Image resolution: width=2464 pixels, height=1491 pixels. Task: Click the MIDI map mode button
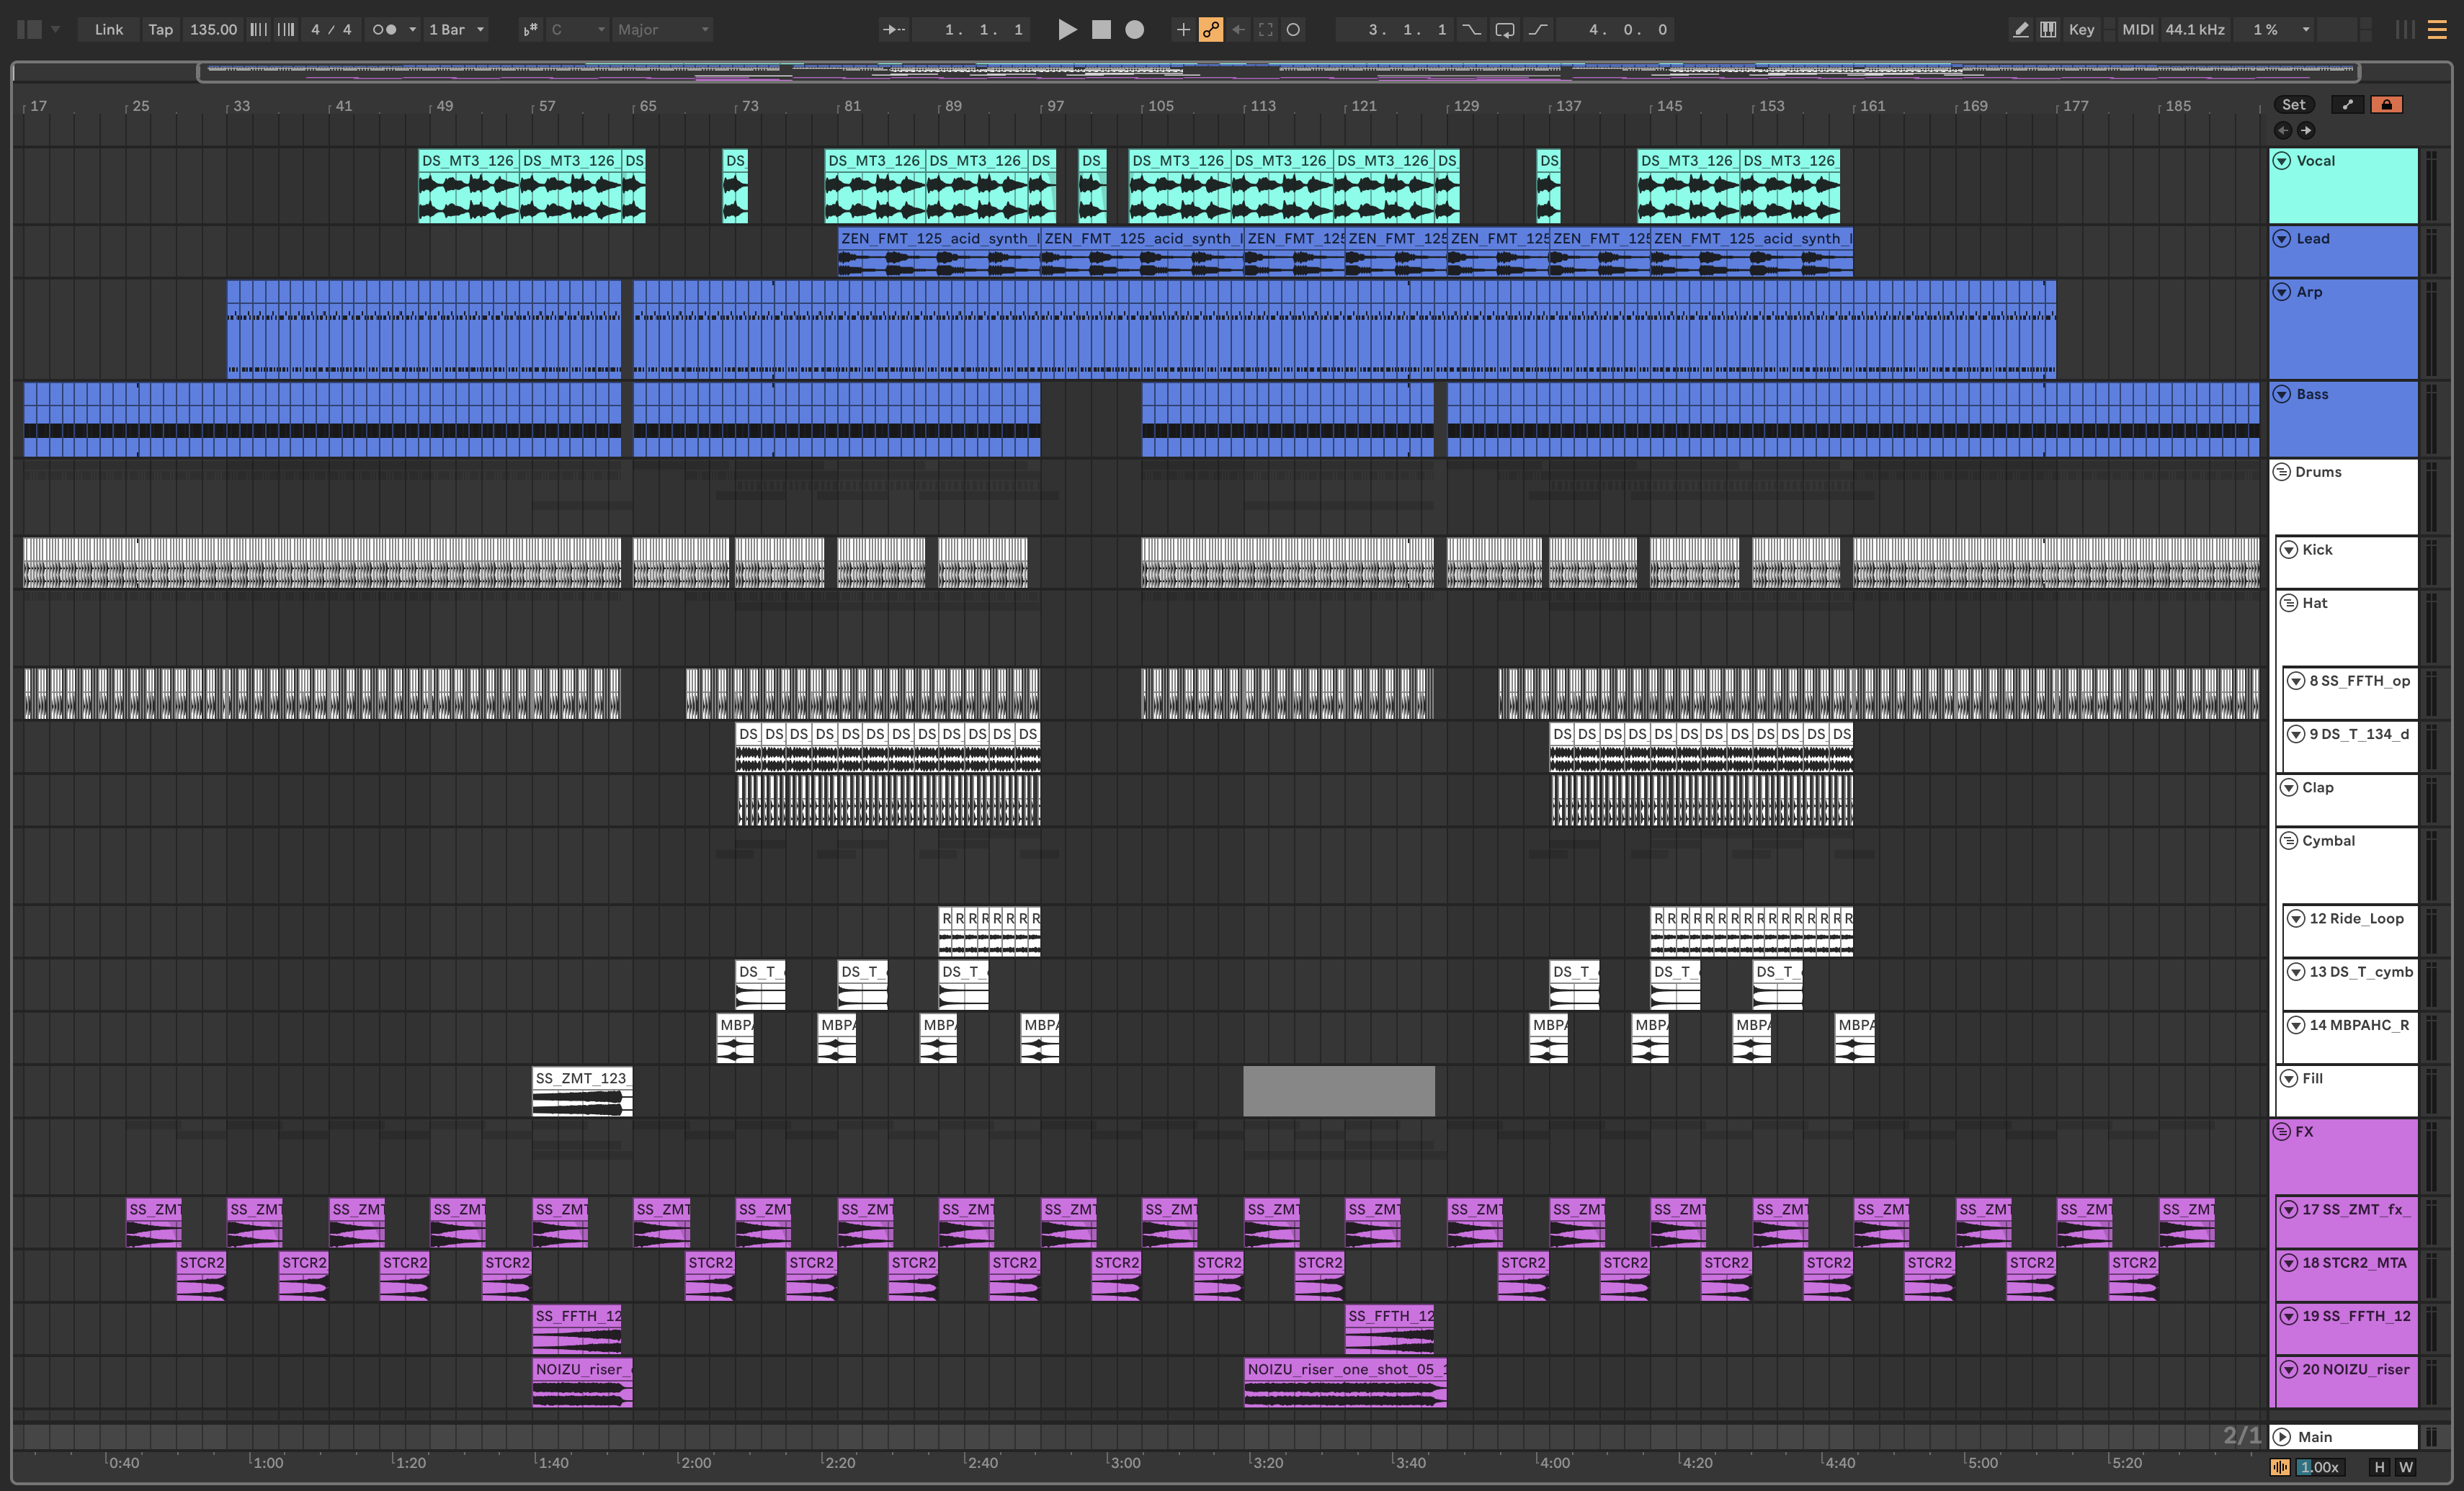(2137, 30)
